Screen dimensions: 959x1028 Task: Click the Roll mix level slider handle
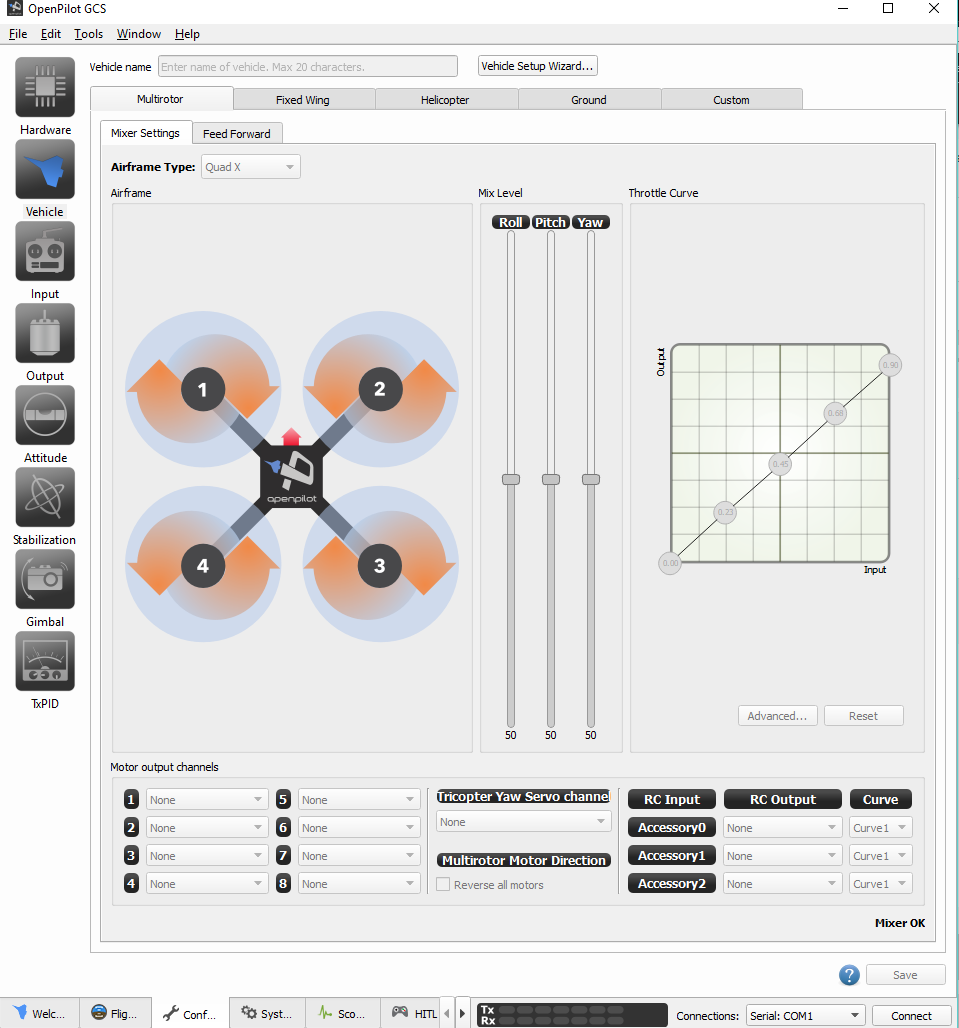[x=511, y=479]
